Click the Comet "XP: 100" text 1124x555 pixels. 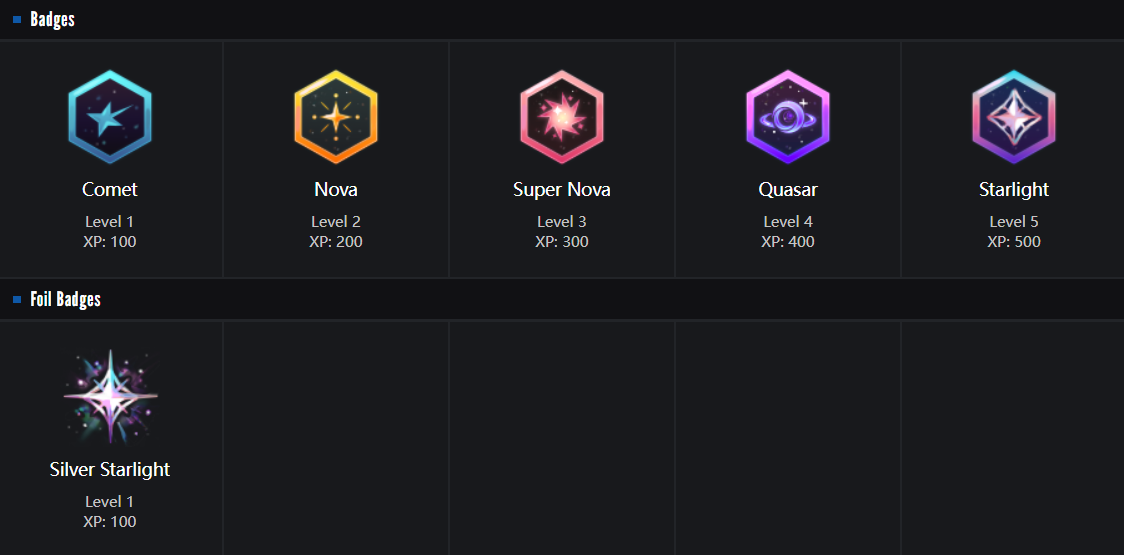point(110,242)
